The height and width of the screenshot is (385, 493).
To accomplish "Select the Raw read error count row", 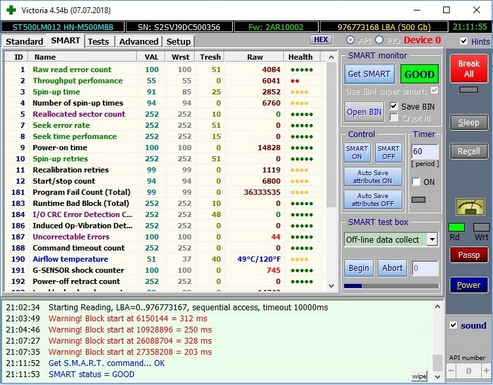I will 165,70.
